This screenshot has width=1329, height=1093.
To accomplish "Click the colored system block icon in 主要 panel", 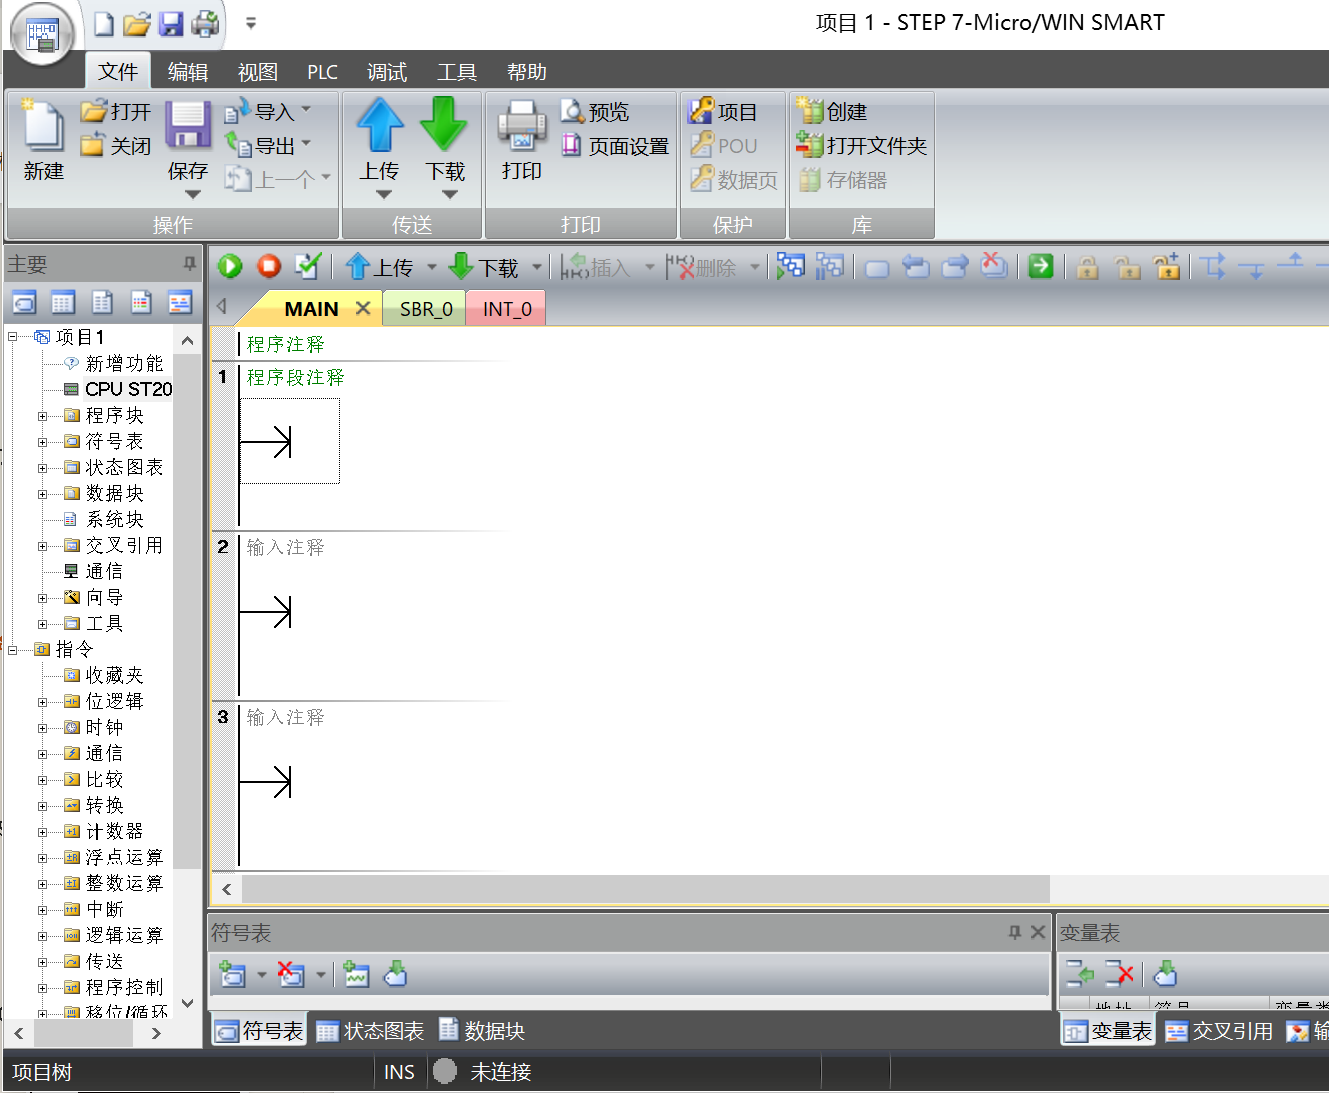I will pos(141,302).
